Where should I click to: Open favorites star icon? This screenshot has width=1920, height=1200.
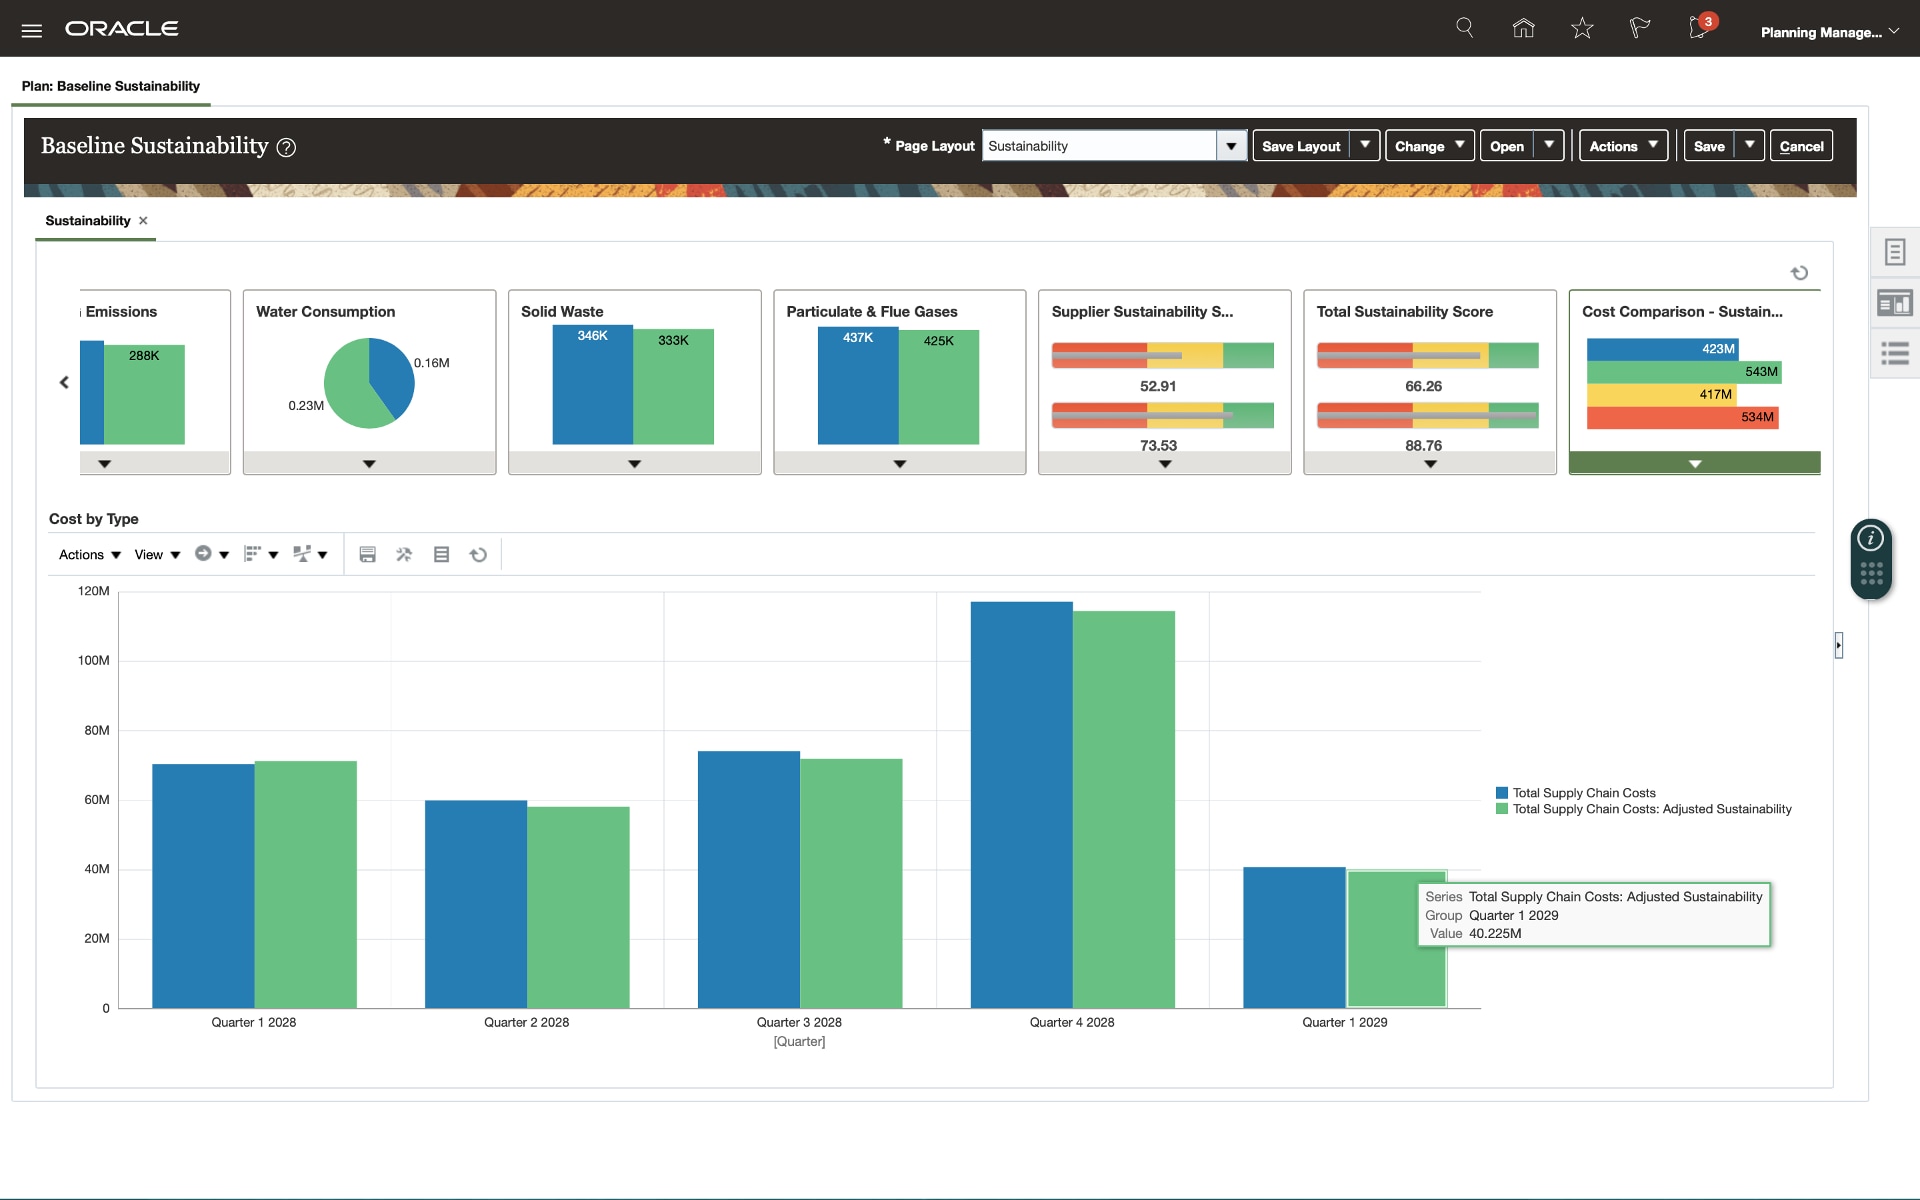click(x=1581, y=29)
